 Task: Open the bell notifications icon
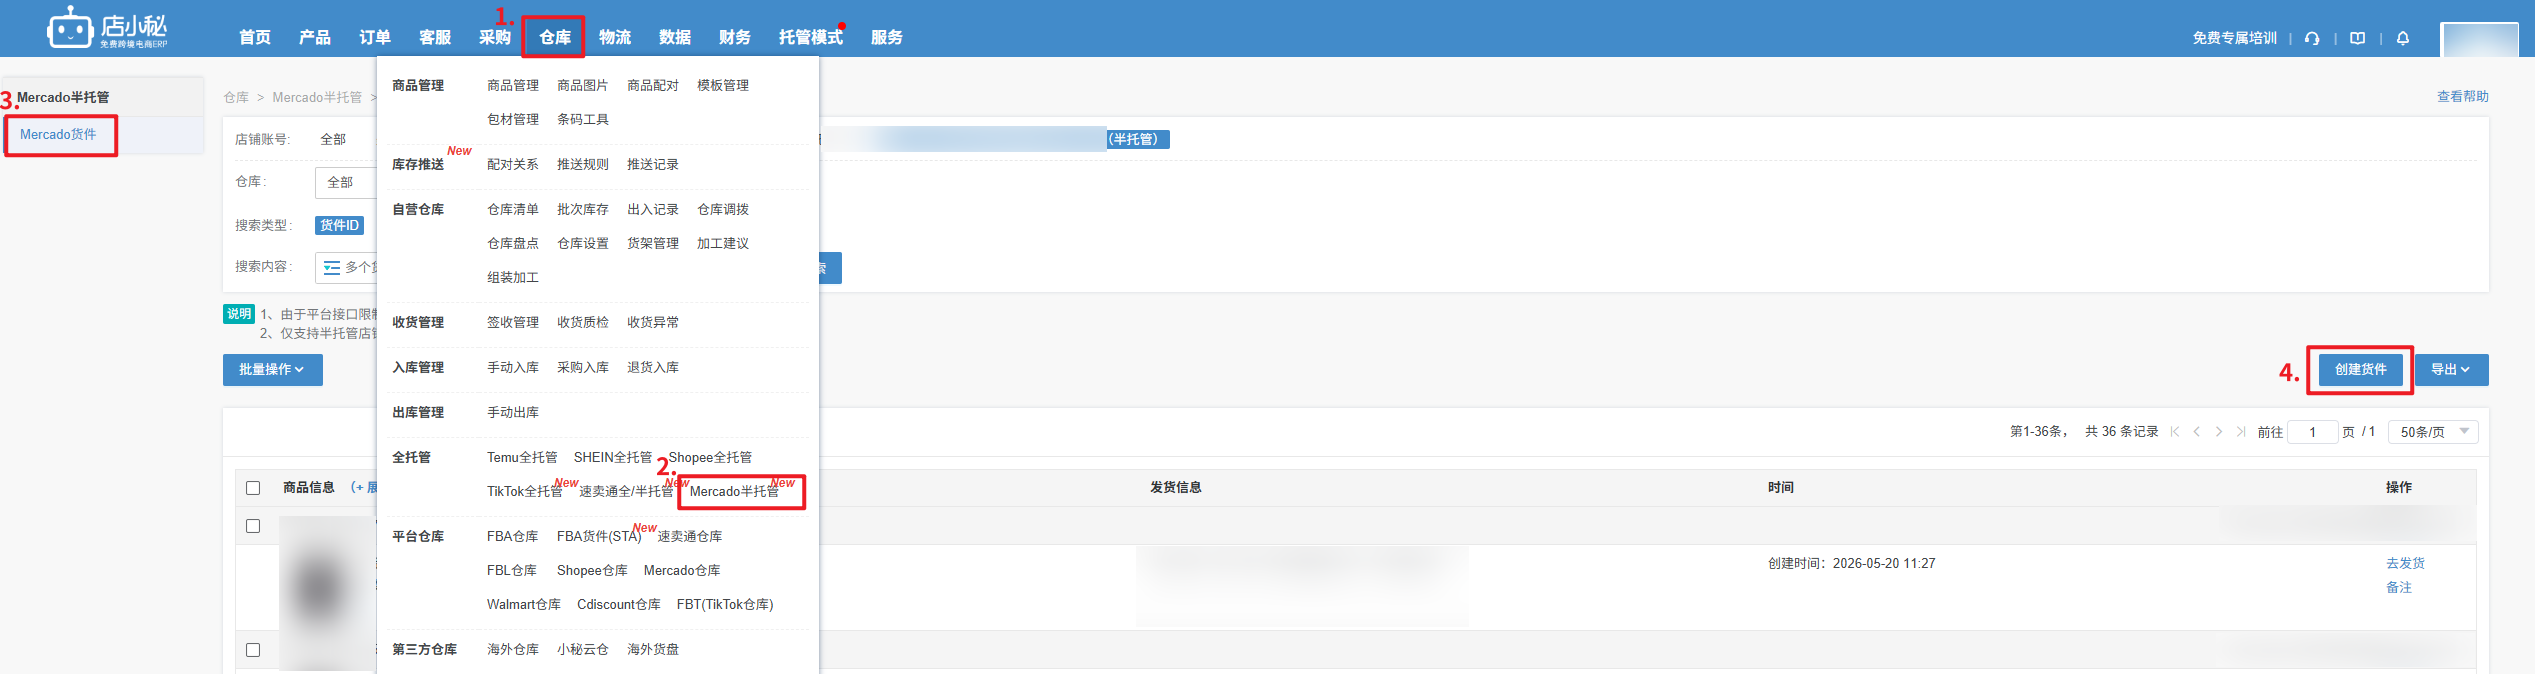2403,38
